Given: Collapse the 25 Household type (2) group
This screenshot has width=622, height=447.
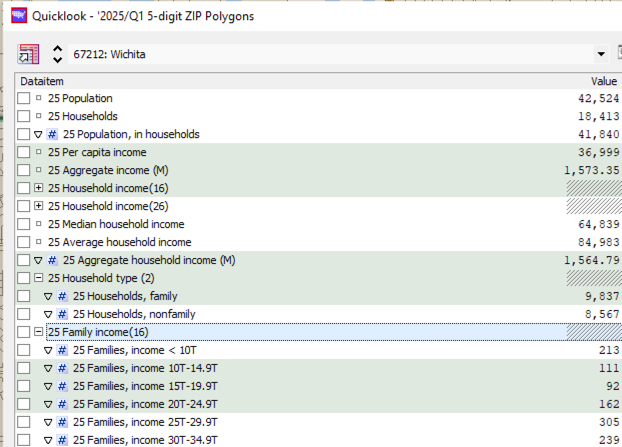Looking at the screenshot, I should point(38,278).
